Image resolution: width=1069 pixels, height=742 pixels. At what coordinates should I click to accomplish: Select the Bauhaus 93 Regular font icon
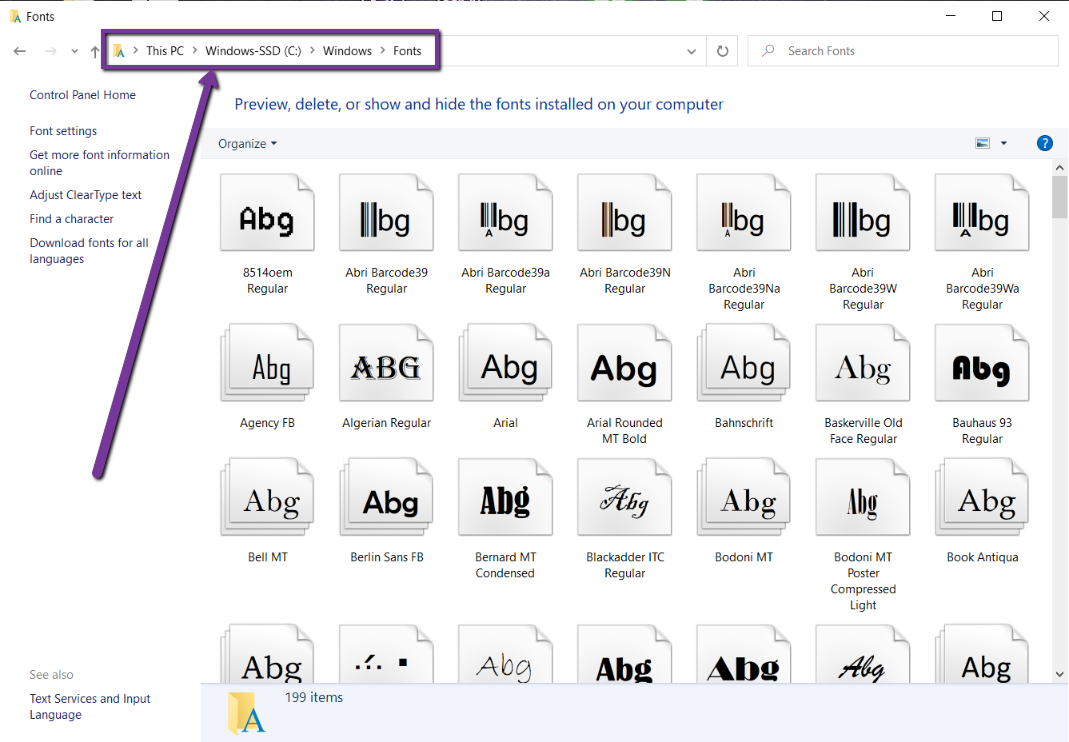[982, 369]
